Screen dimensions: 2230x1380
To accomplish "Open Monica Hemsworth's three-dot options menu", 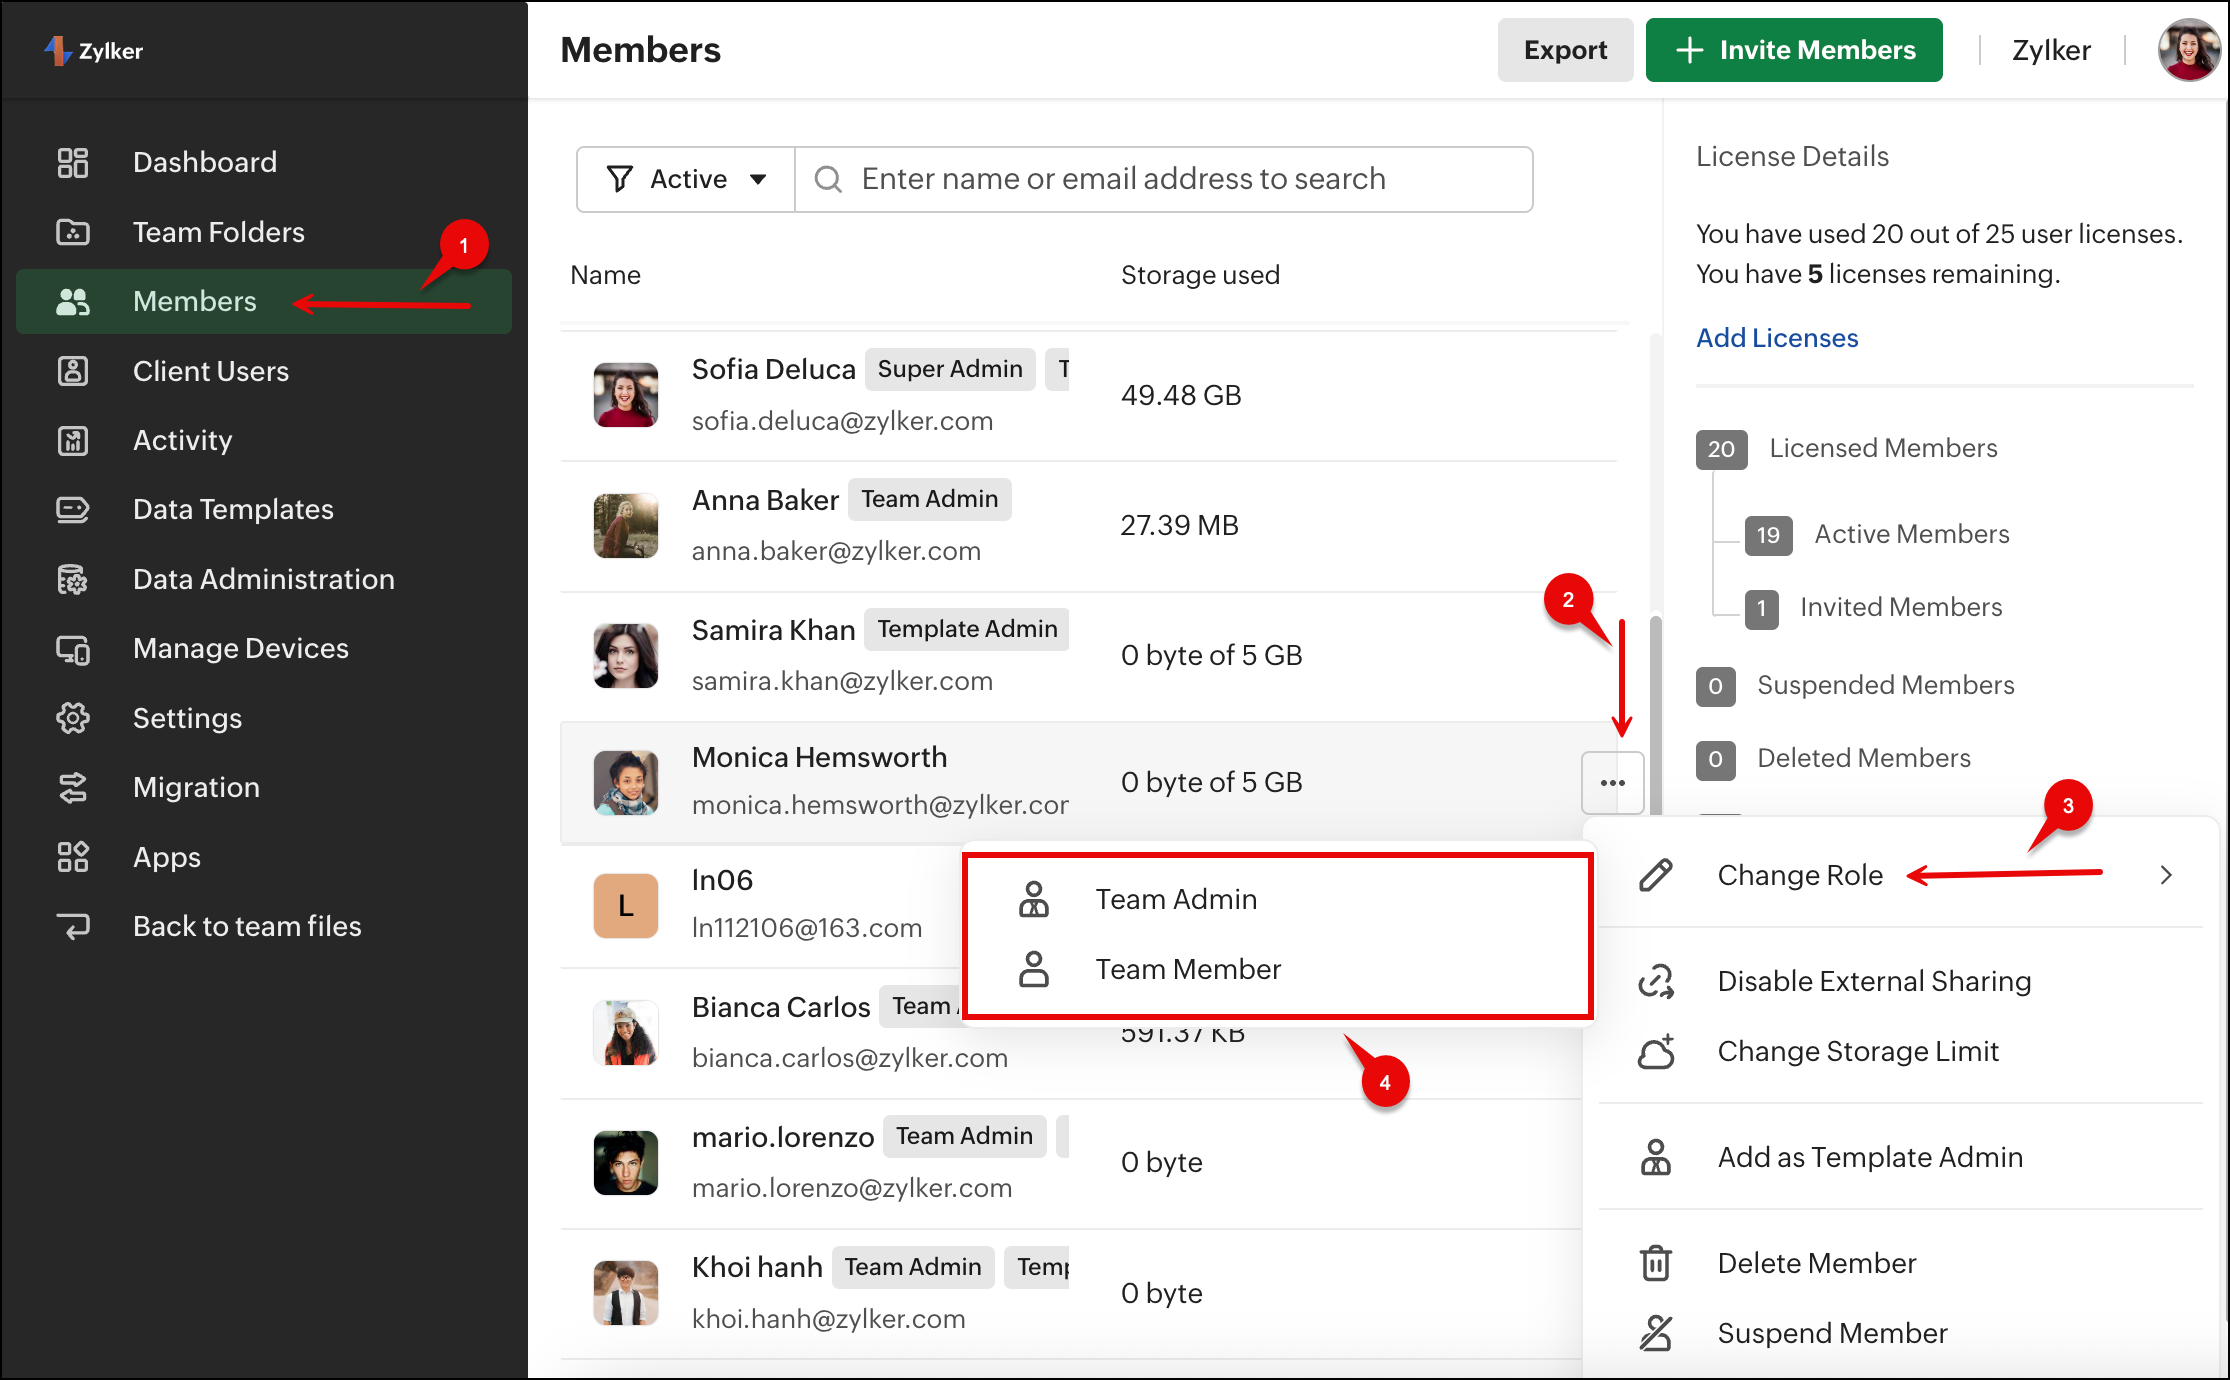I will 1612,783.
